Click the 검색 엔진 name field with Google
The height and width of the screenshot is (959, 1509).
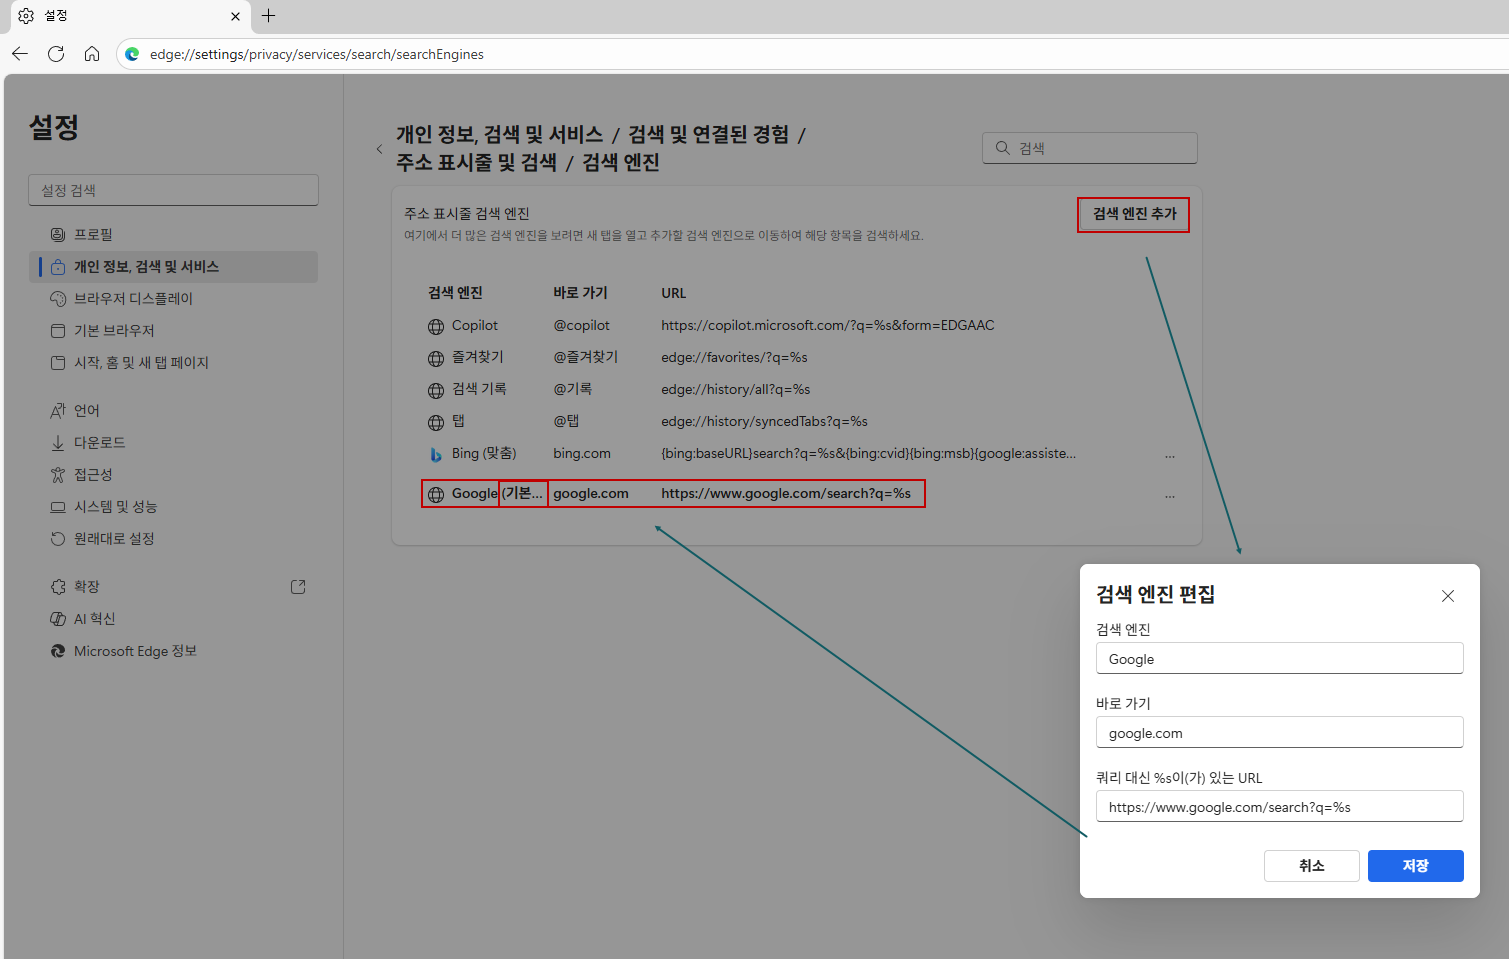pos(1279,659)
